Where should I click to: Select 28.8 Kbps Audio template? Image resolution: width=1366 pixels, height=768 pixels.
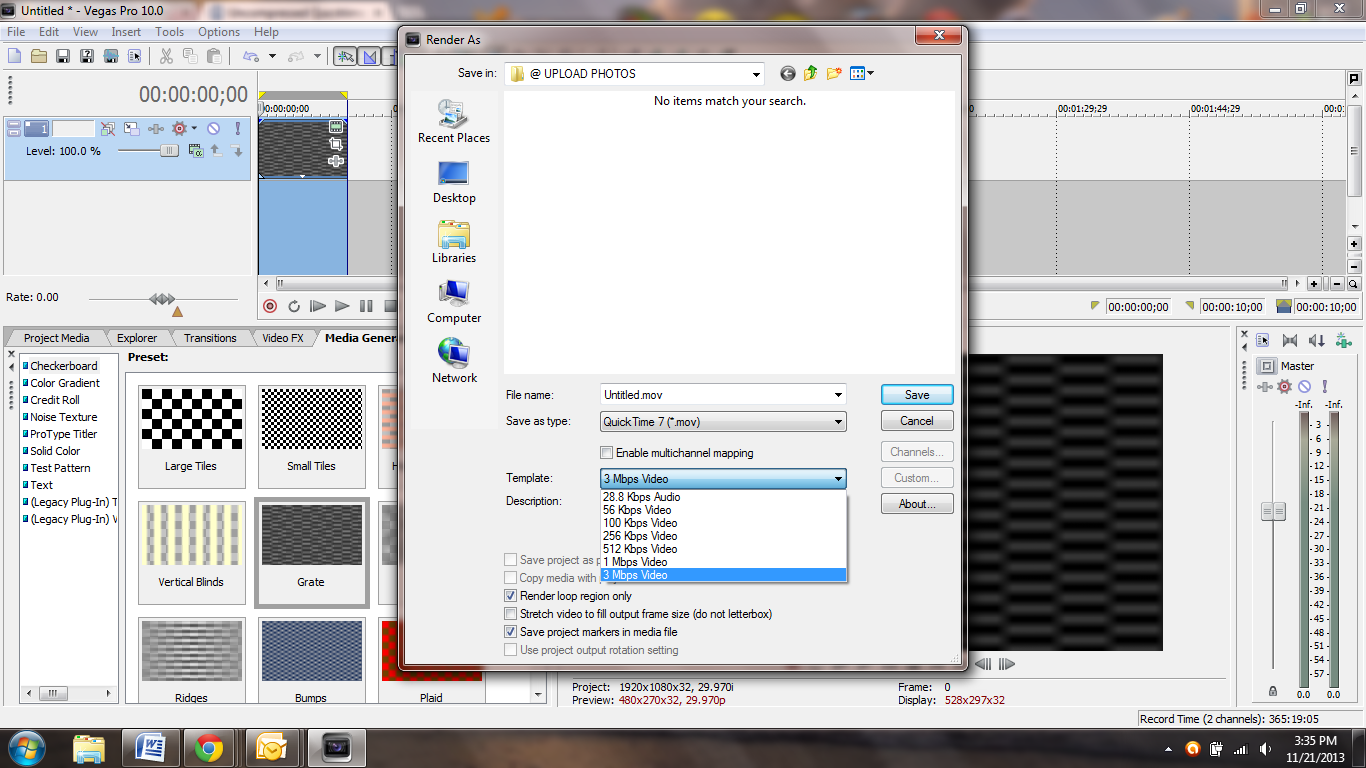pyautogui.click(x=723, y=497)
